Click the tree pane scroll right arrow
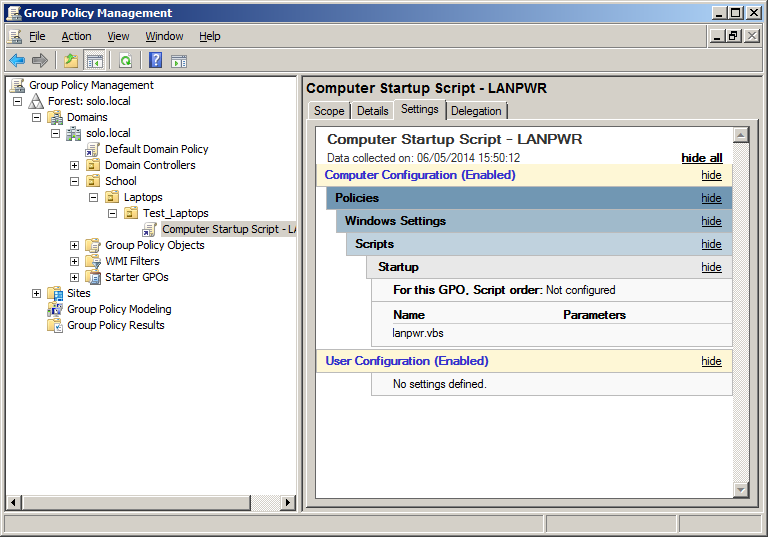 click(x=288, y=503)
